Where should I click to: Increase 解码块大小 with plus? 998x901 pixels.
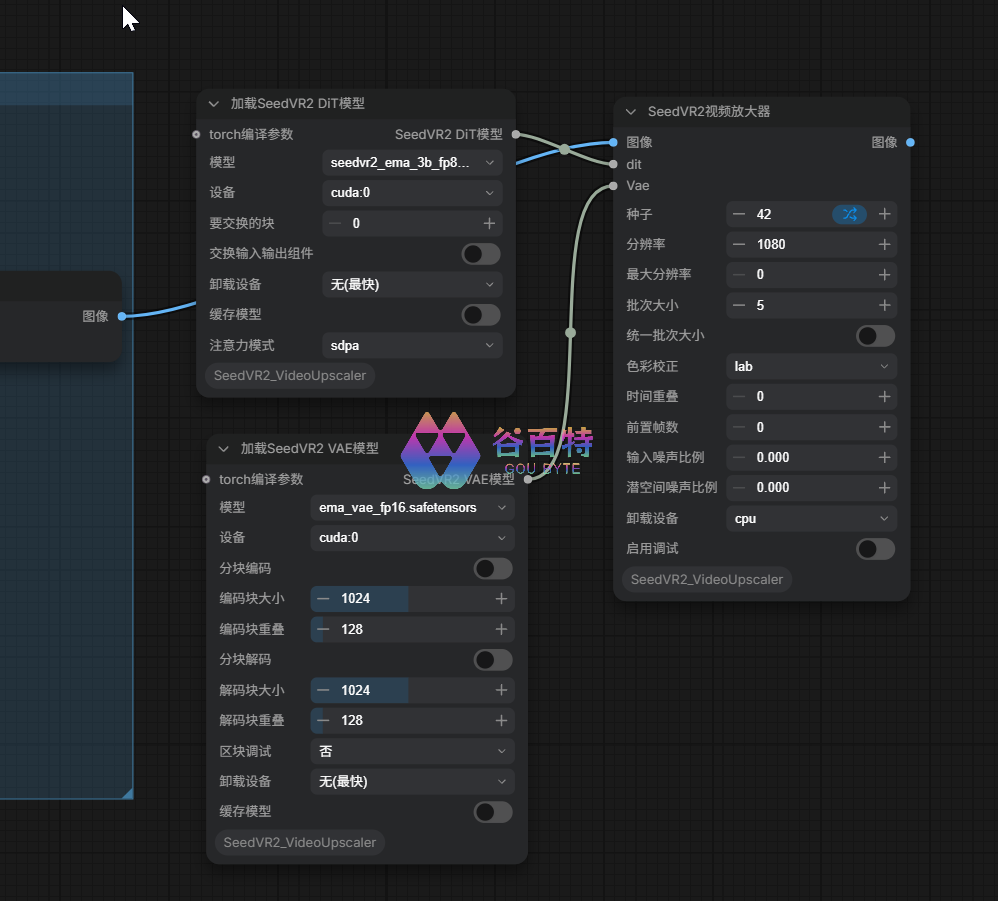(x=501, y=690)
